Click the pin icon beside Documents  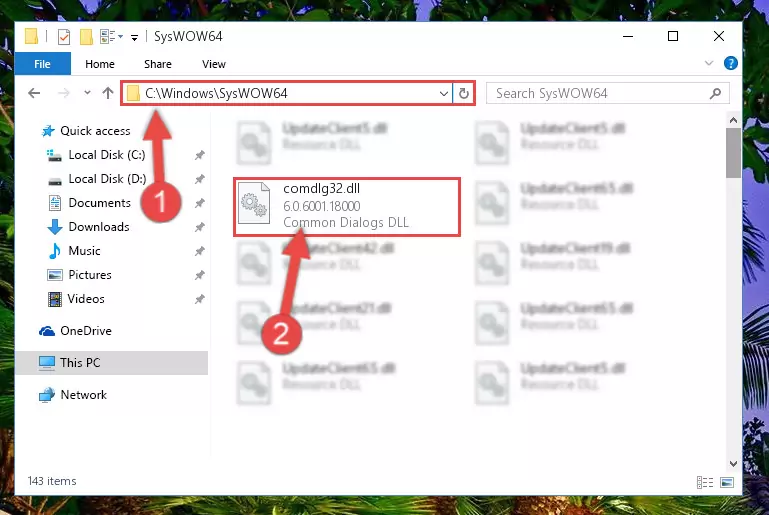[x=199, y=204]
